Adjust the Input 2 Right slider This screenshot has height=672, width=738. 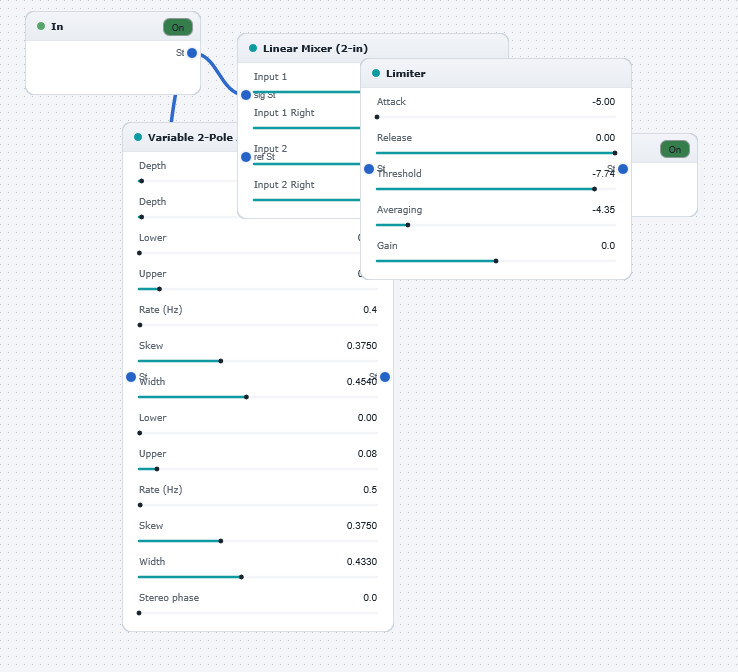click(306, 200)
